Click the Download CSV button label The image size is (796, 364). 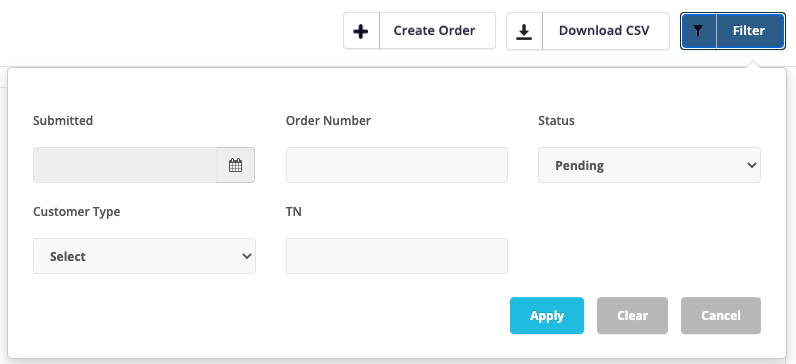coord(604,30)
